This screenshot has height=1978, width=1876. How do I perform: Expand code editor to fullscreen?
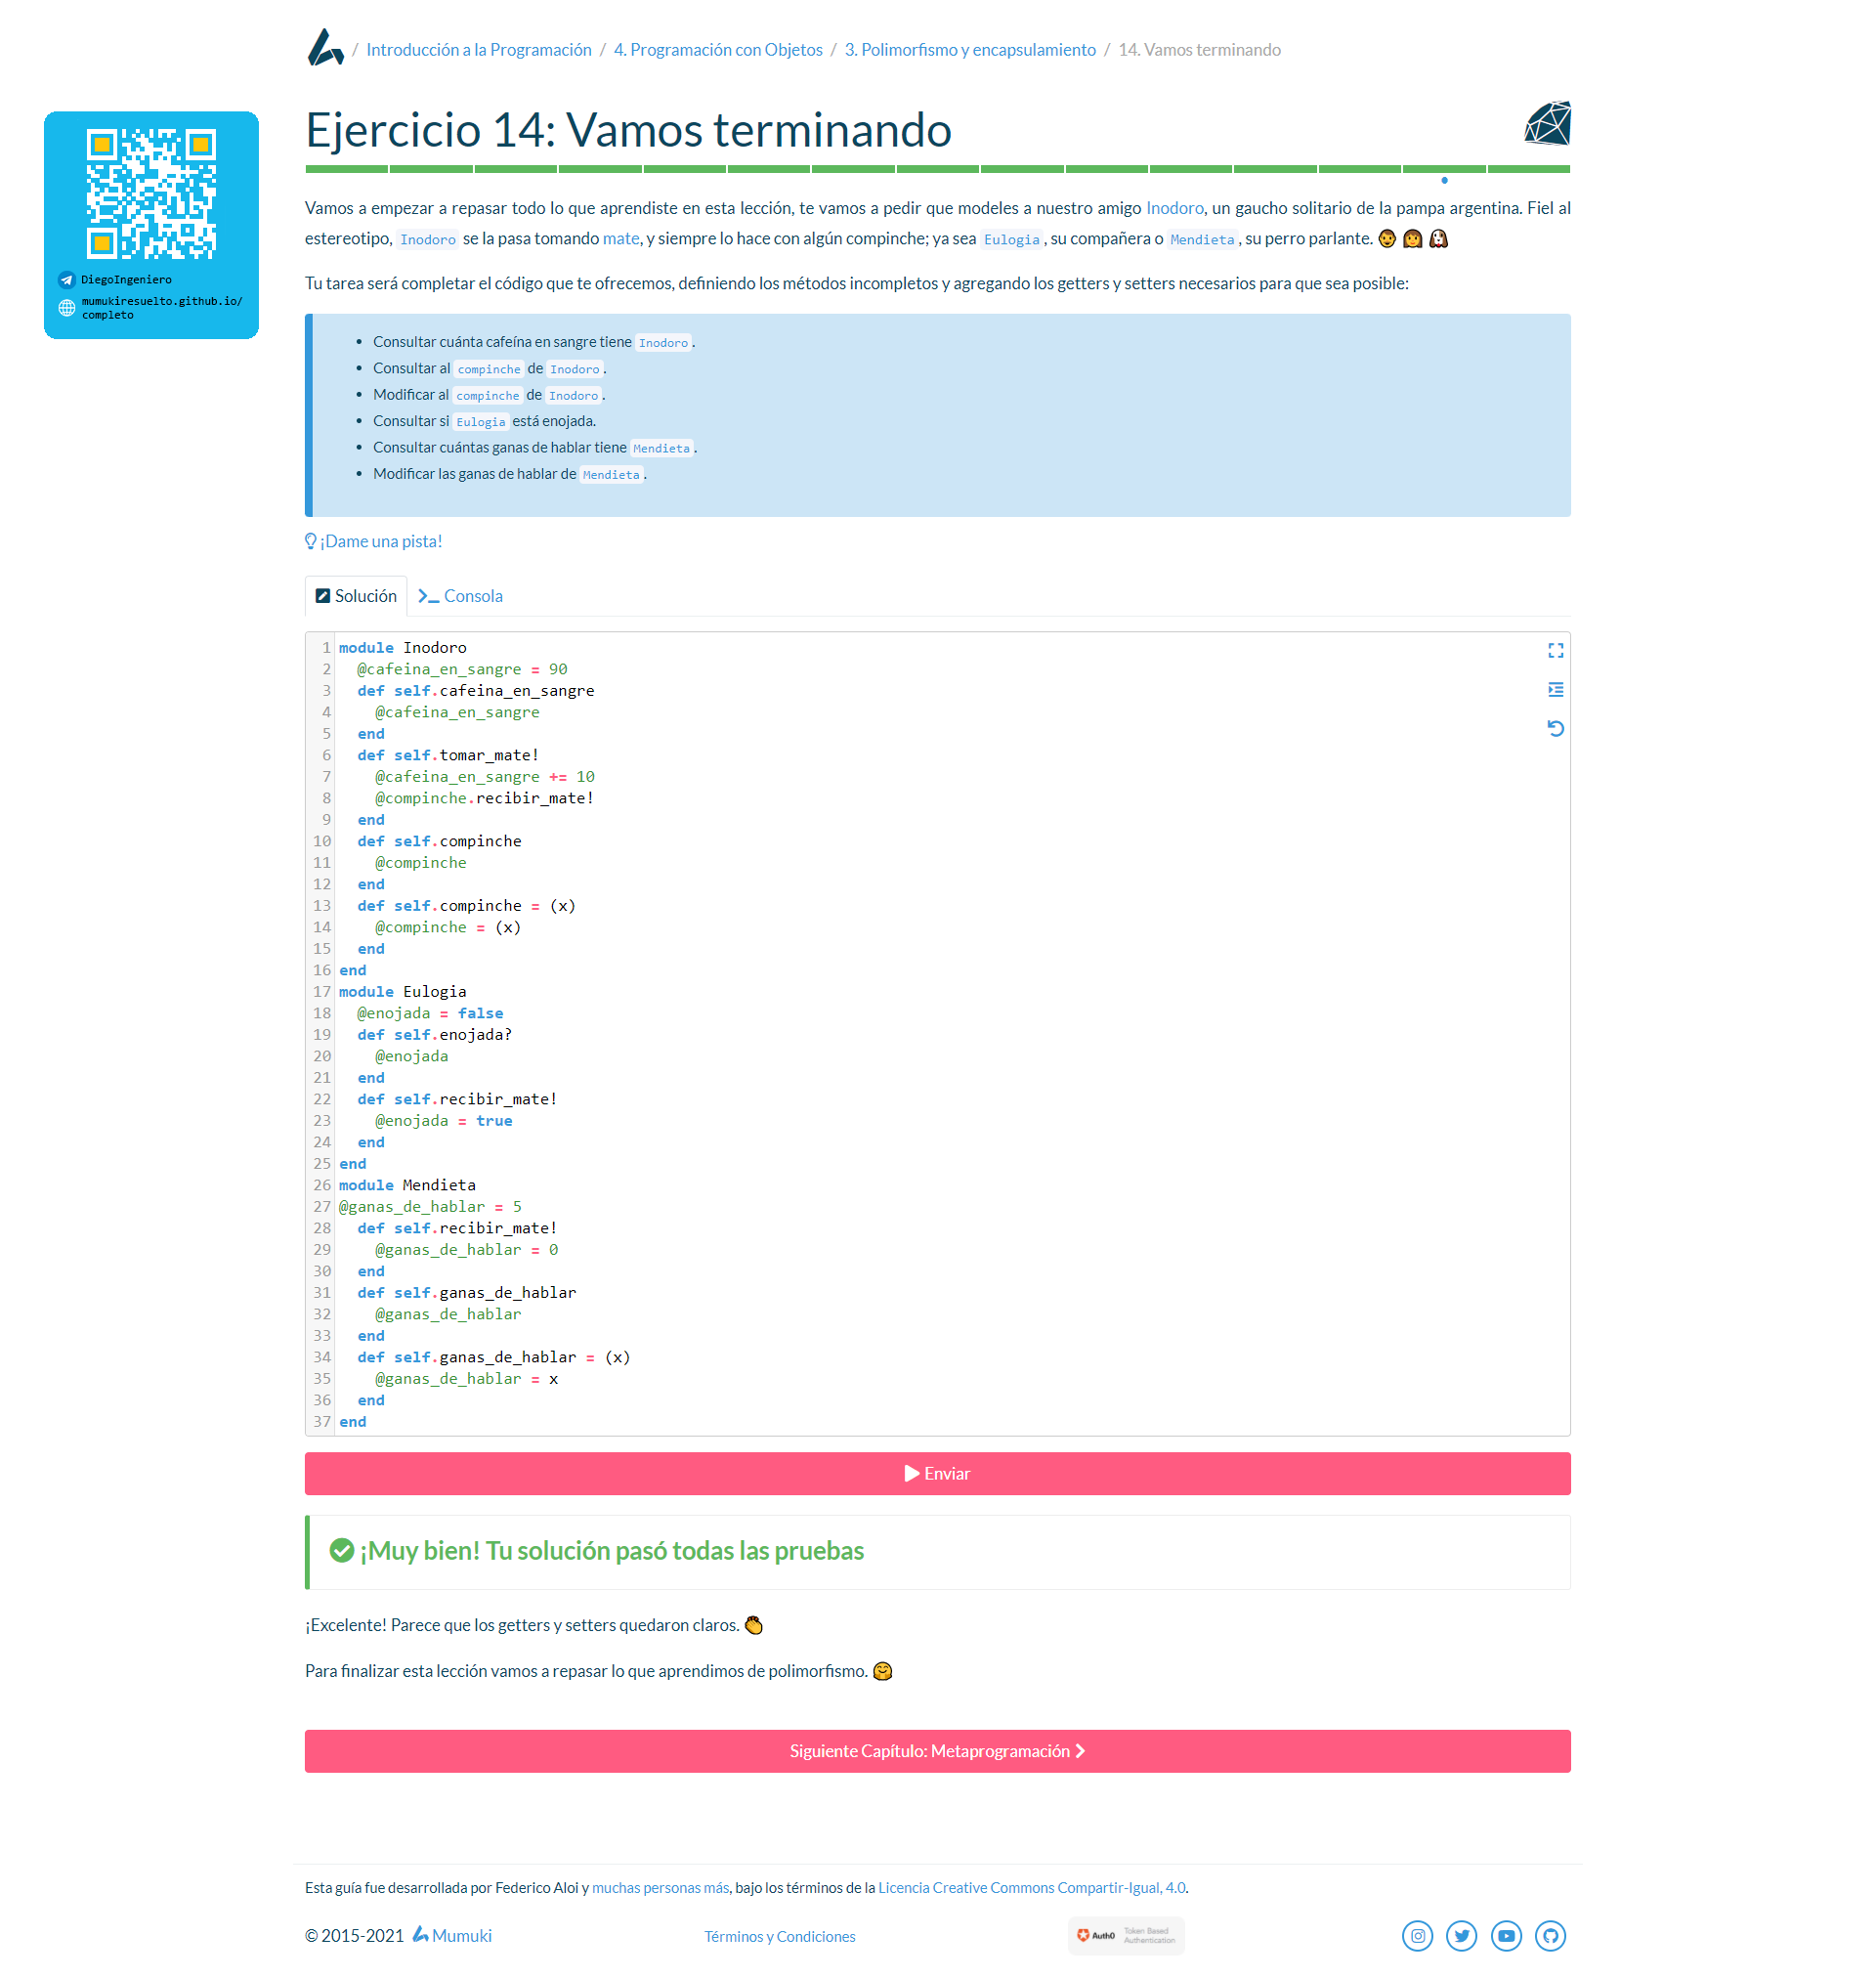coord(1555,651)
